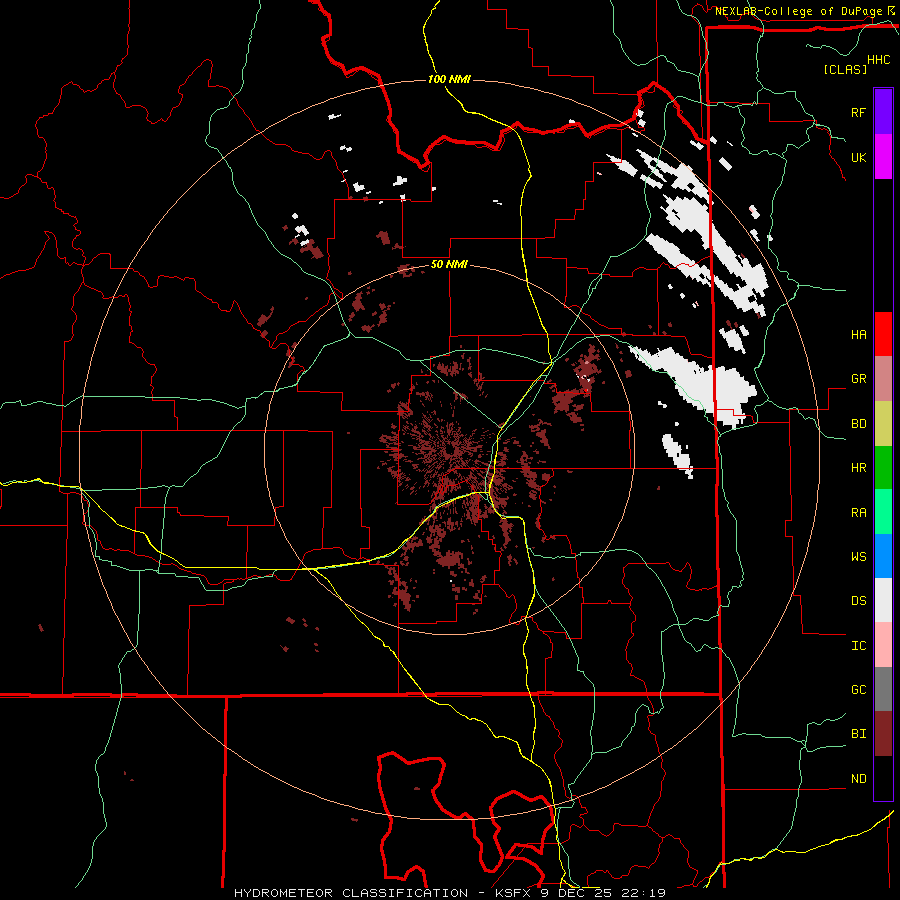Click the 'GC' legend label
The image size is (900, 900).
click(x=858, y=690)
